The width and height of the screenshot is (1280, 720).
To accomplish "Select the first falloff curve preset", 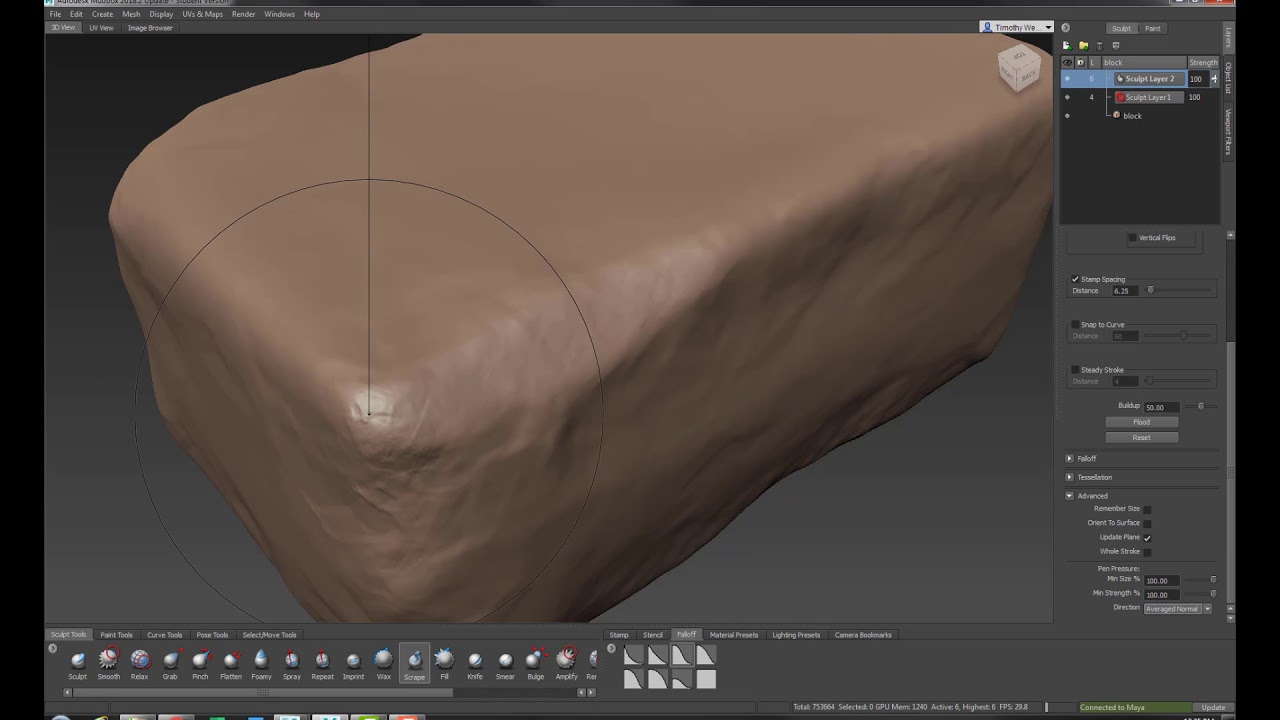I will click(x=634, y=655).
